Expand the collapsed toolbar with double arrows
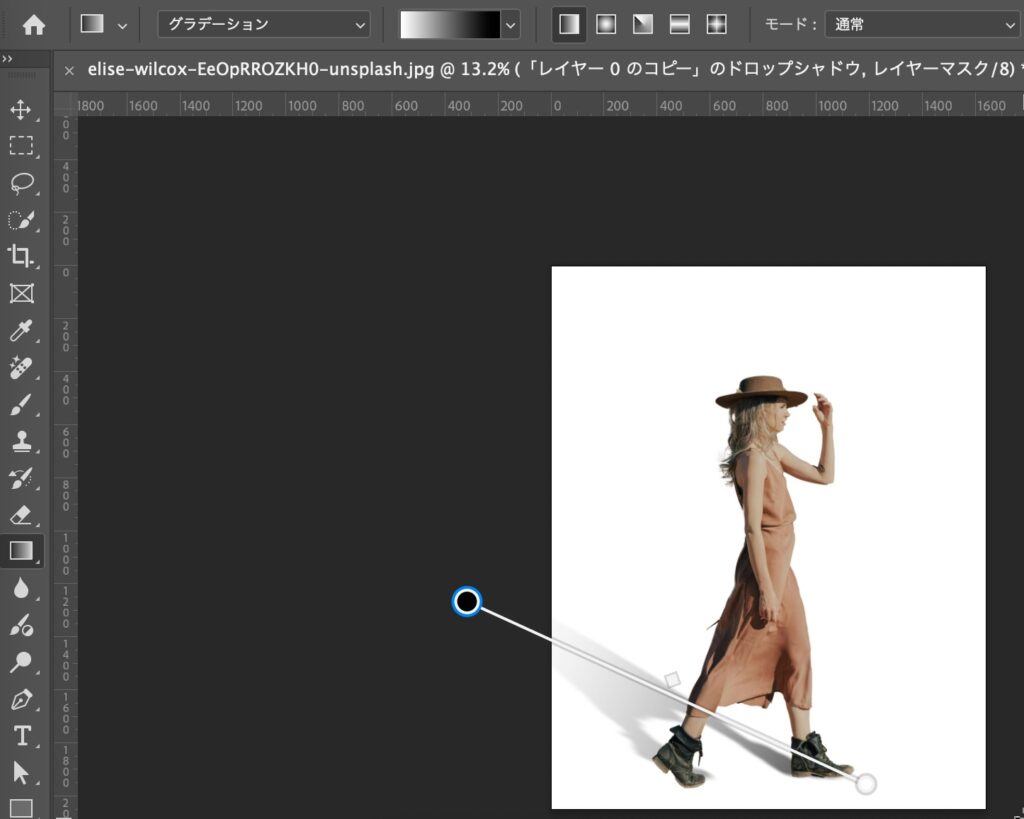This screenshot has height=819, width=1024. tap(8, 59)
